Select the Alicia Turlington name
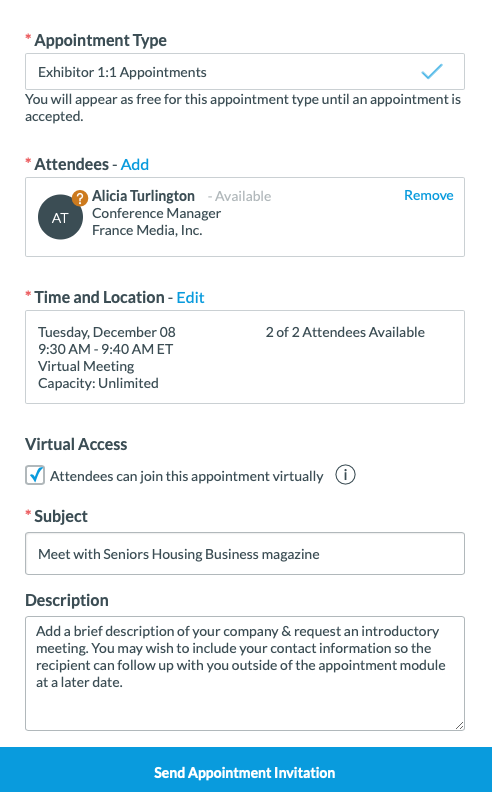The image size is (492, 792). click(143, 196)
